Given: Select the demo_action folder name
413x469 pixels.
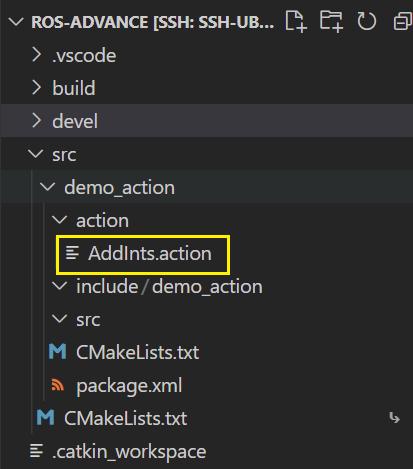Looking at the screenshot, I should 119,187.
